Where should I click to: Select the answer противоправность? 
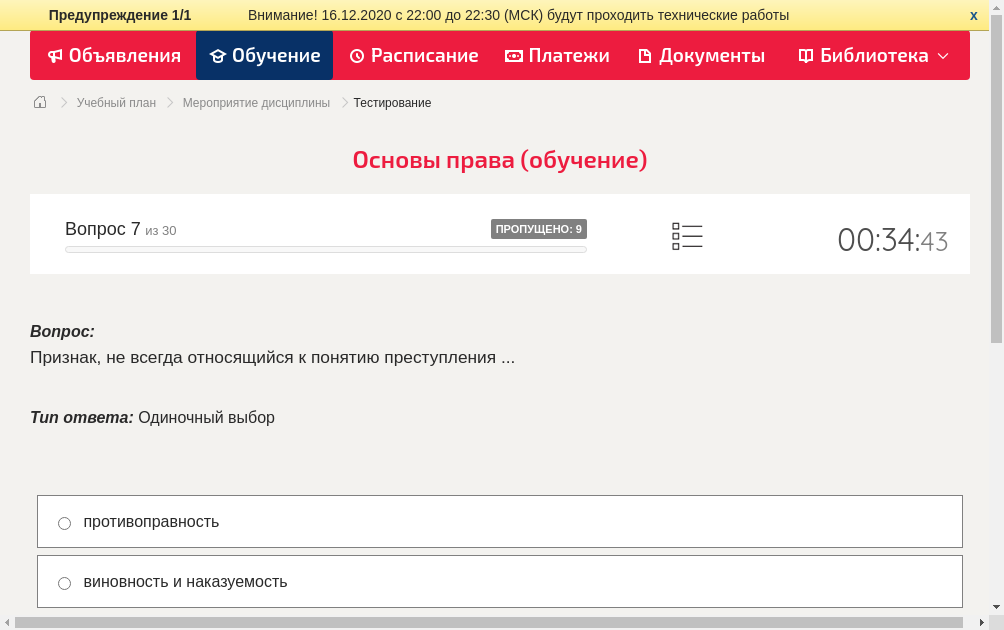(64, 522)
